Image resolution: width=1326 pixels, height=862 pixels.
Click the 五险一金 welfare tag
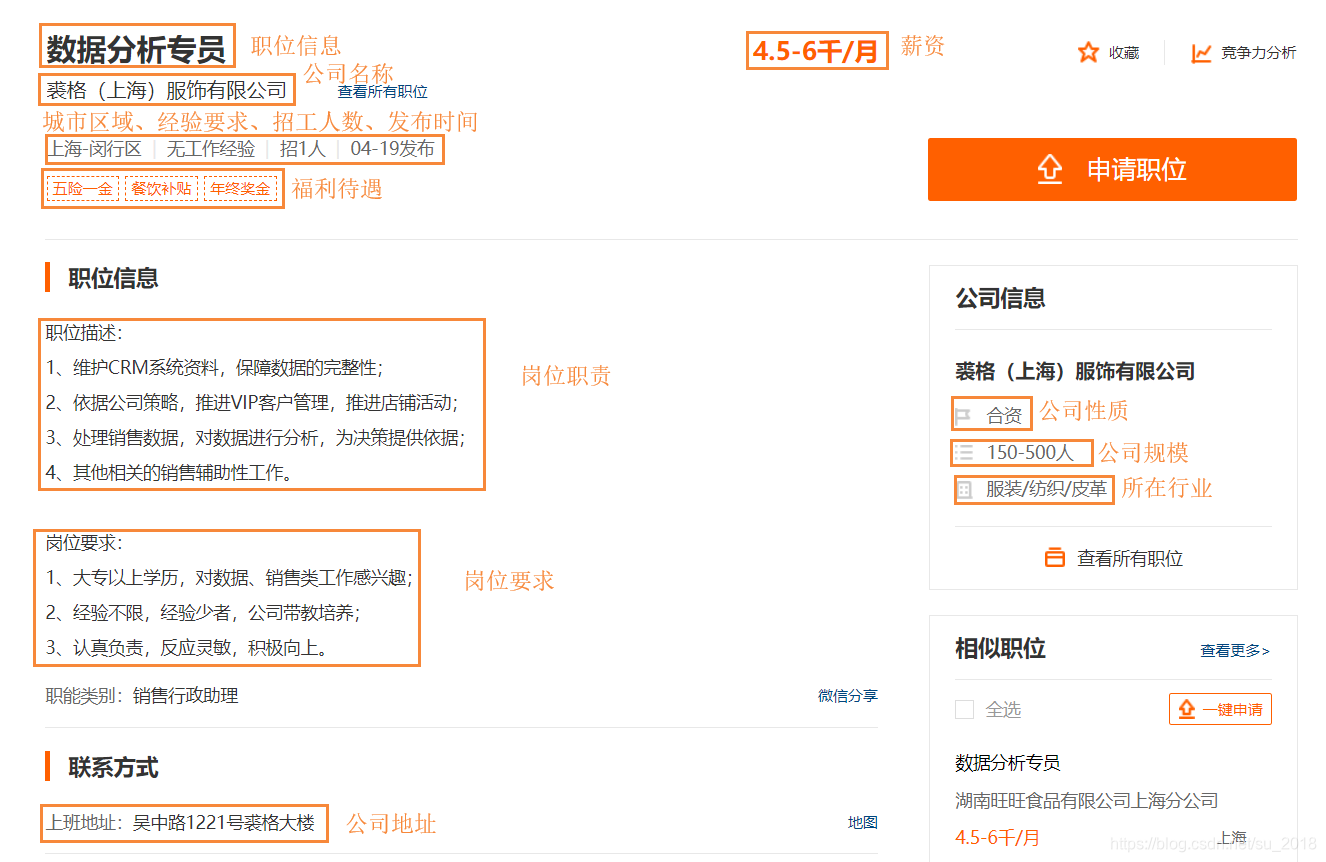82,189
